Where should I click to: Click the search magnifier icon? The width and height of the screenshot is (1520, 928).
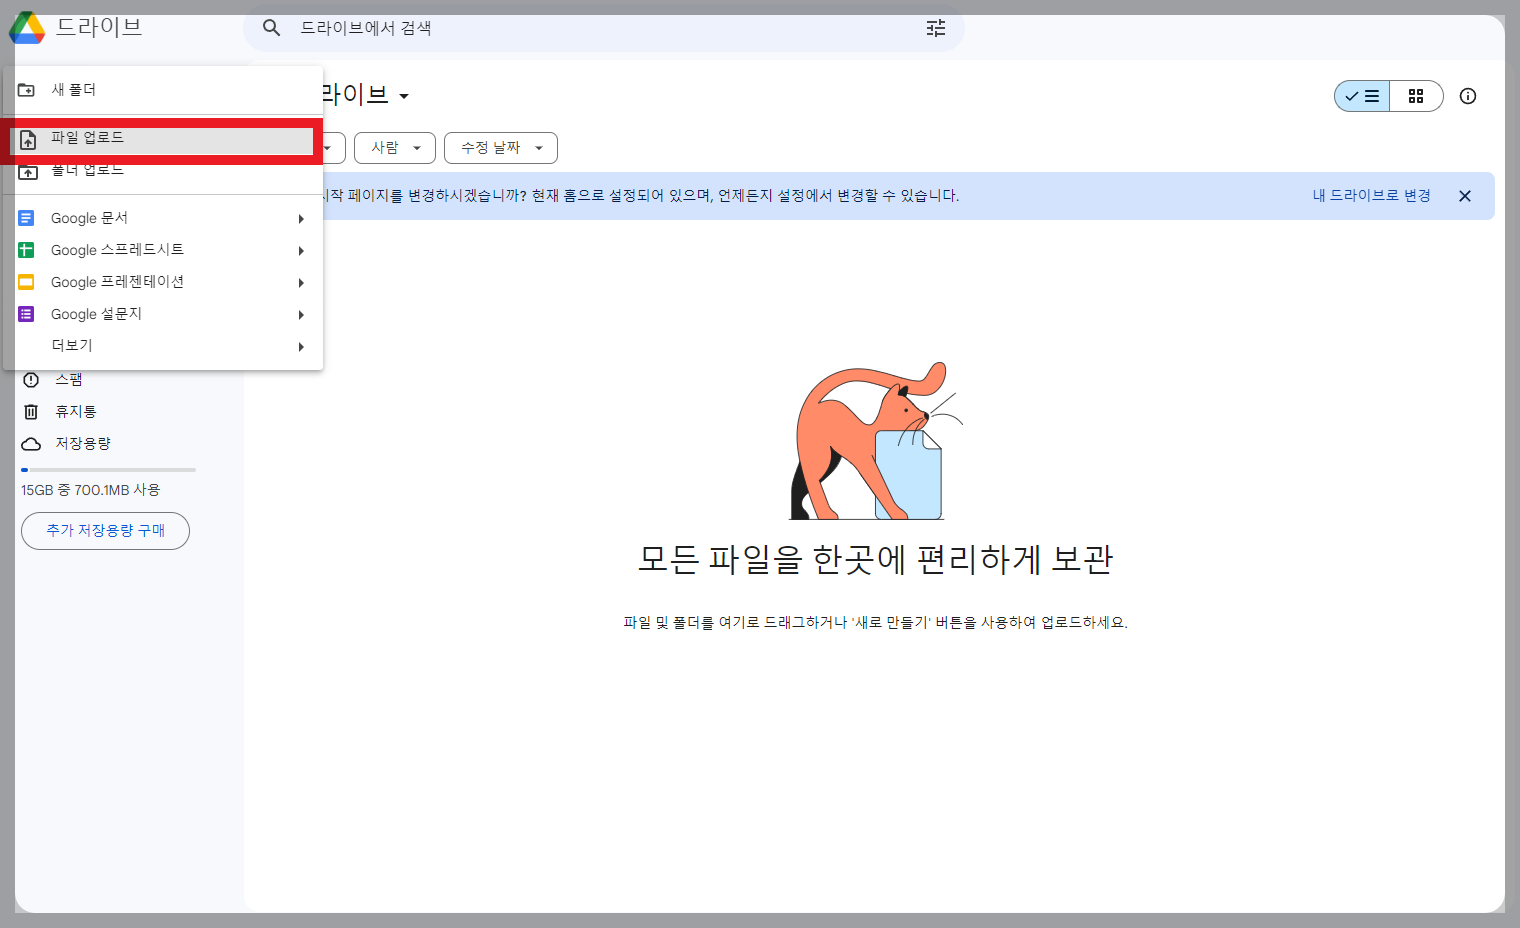271,28
